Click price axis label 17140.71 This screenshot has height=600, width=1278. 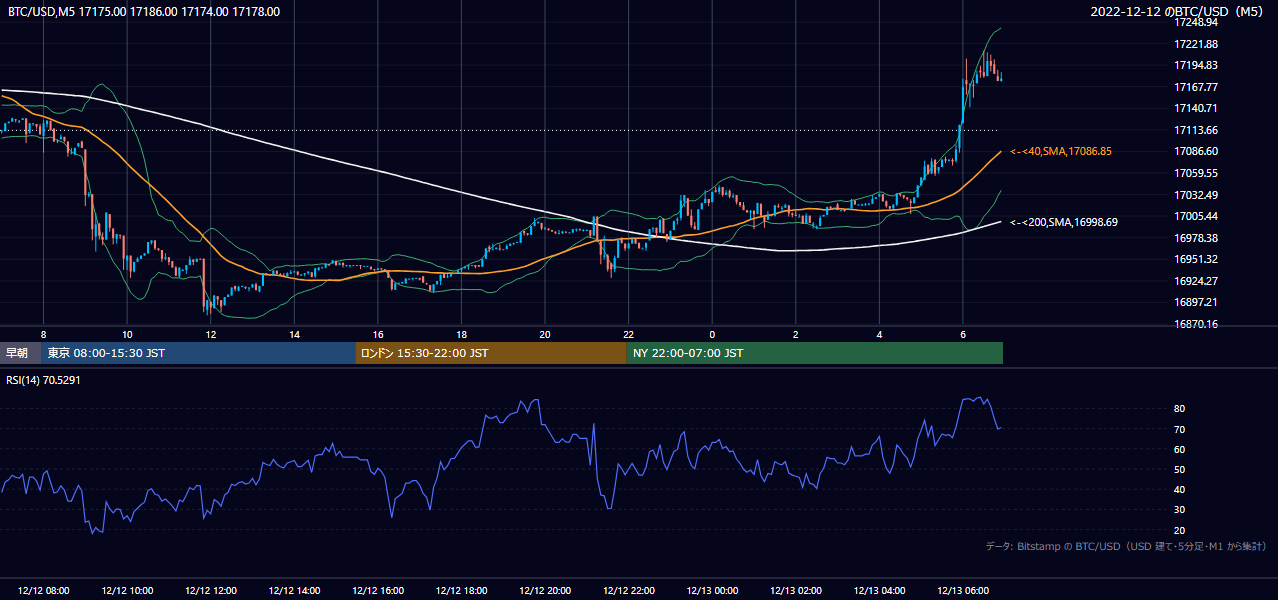coord(1197,108)
